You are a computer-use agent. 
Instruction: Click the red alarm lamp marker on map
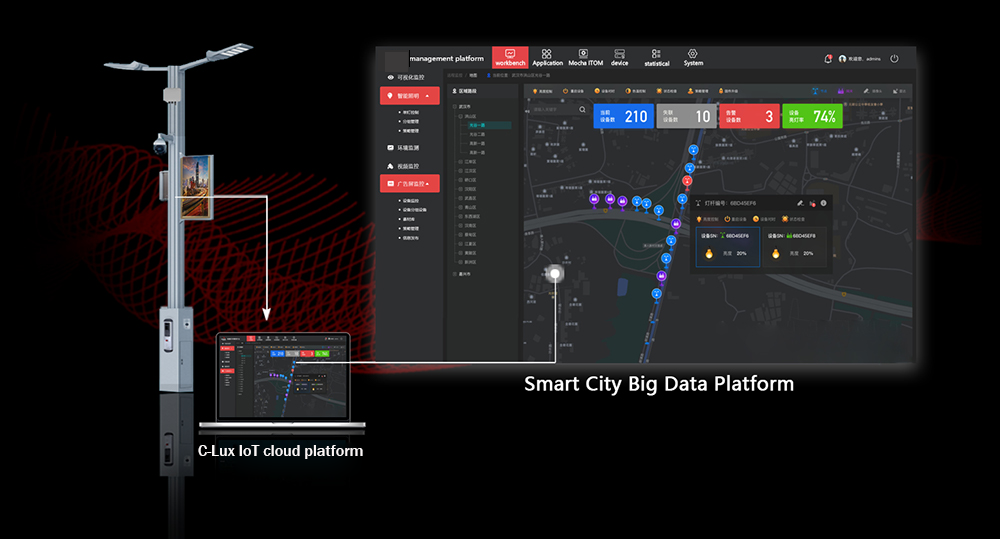(687, 181)
